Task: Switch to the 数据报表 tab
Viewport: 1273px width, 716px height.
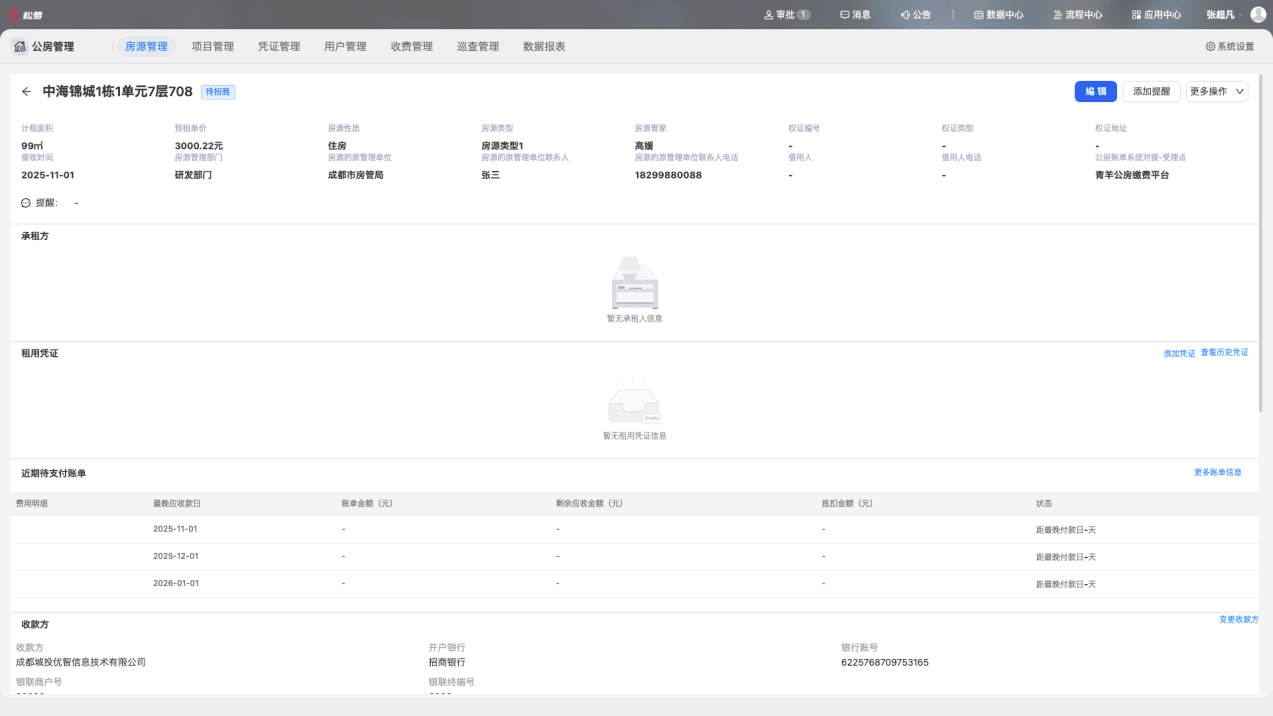Action: click(544, 46)
